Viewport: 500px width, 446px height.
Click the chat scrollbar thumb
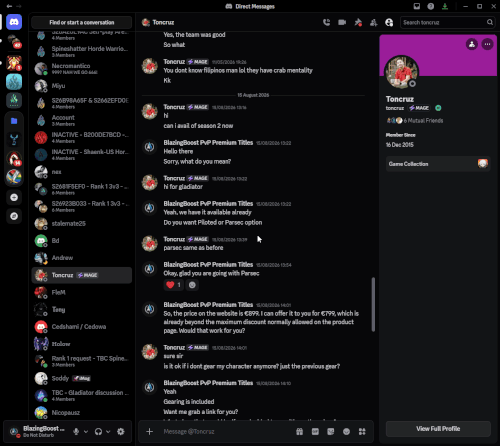coord(373,304)
